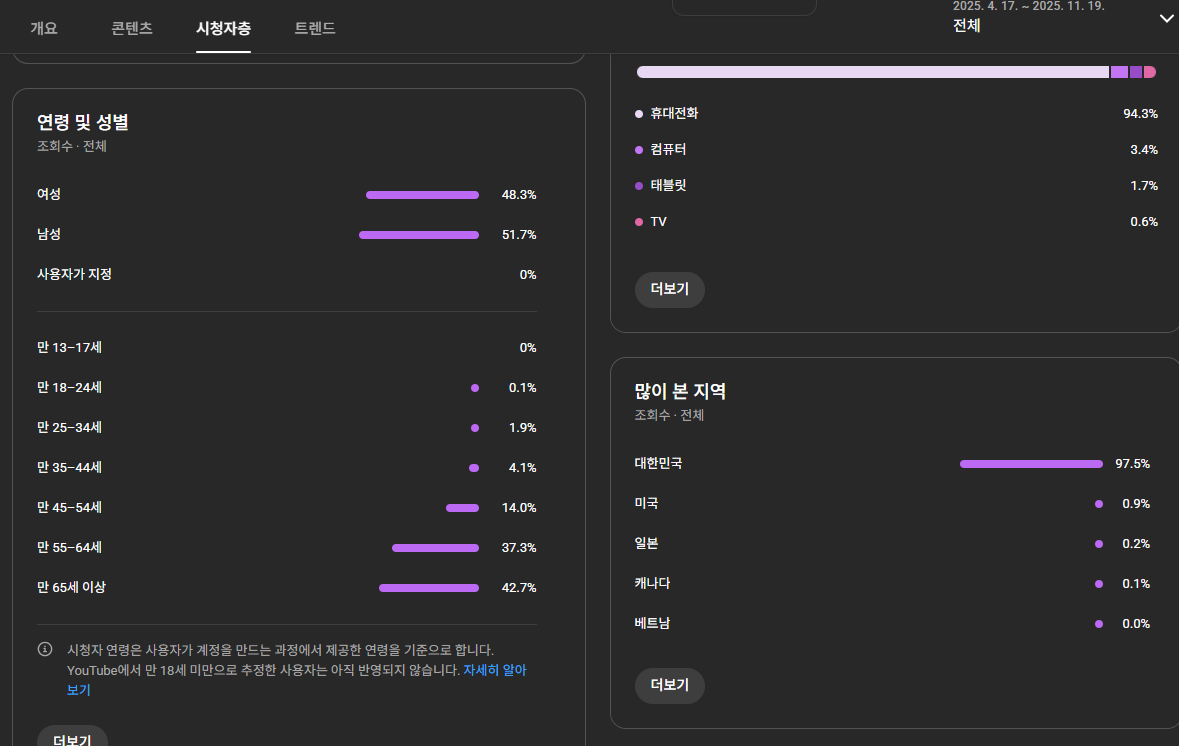This screenshot has width=1179, height=746.
Task: Select the 만 65세 이상 bar
Action: [x=428, y=588]
